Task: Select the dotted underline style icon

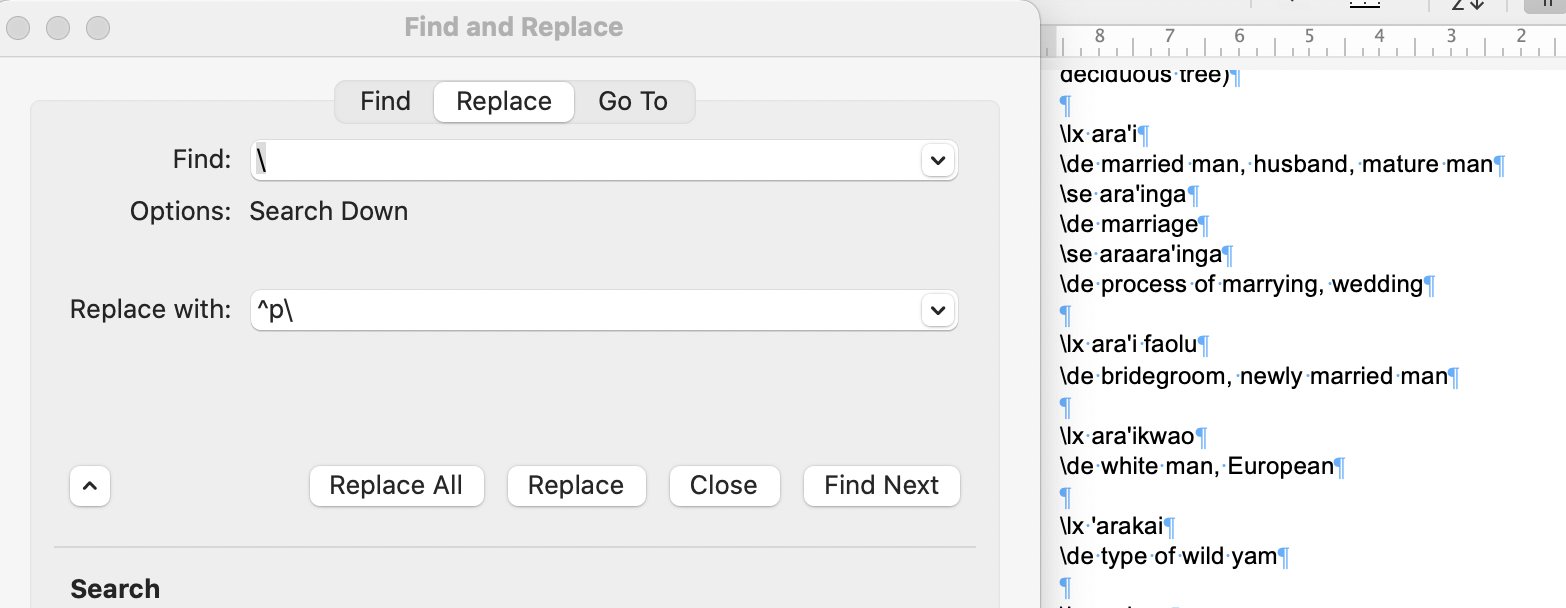Action: pyautogui.click(x=1365, y=5)
